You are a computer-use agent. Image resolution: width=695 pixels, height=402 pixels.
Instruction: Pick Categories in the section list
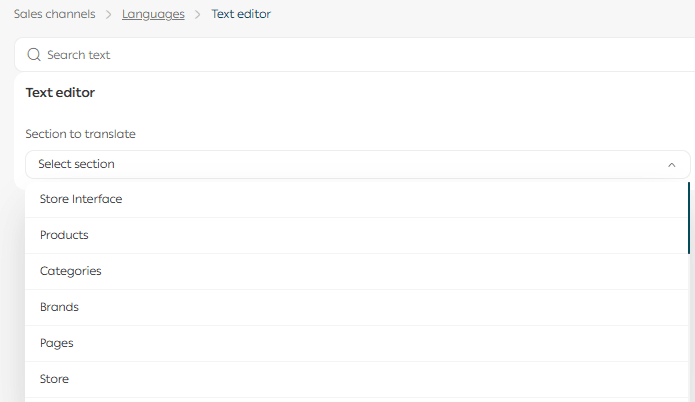point(71,271)
